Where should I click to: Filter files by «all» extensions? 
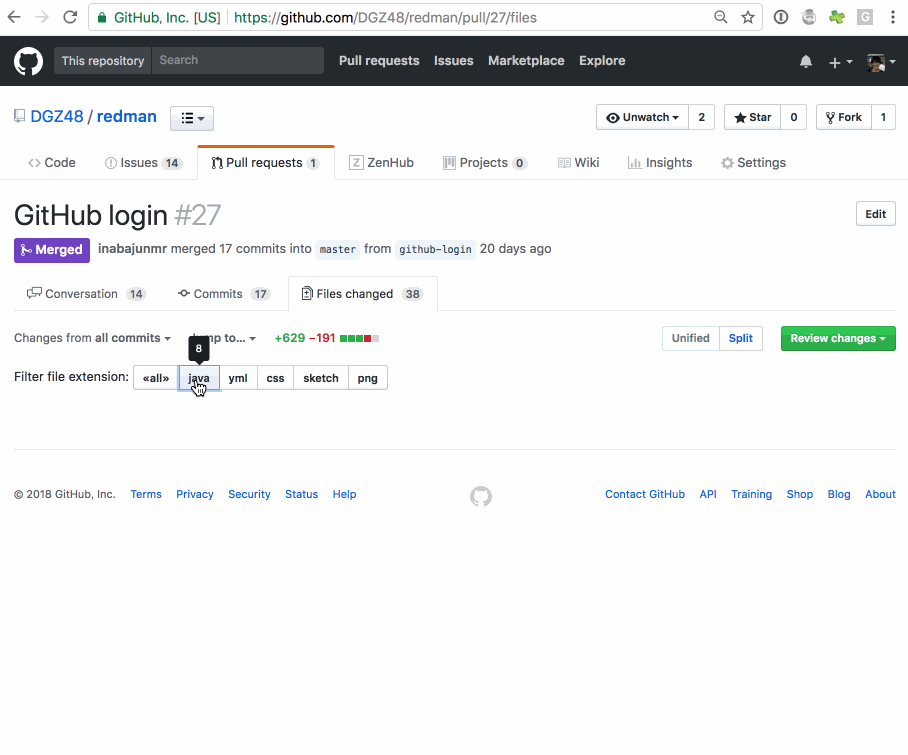coord(156,378)
